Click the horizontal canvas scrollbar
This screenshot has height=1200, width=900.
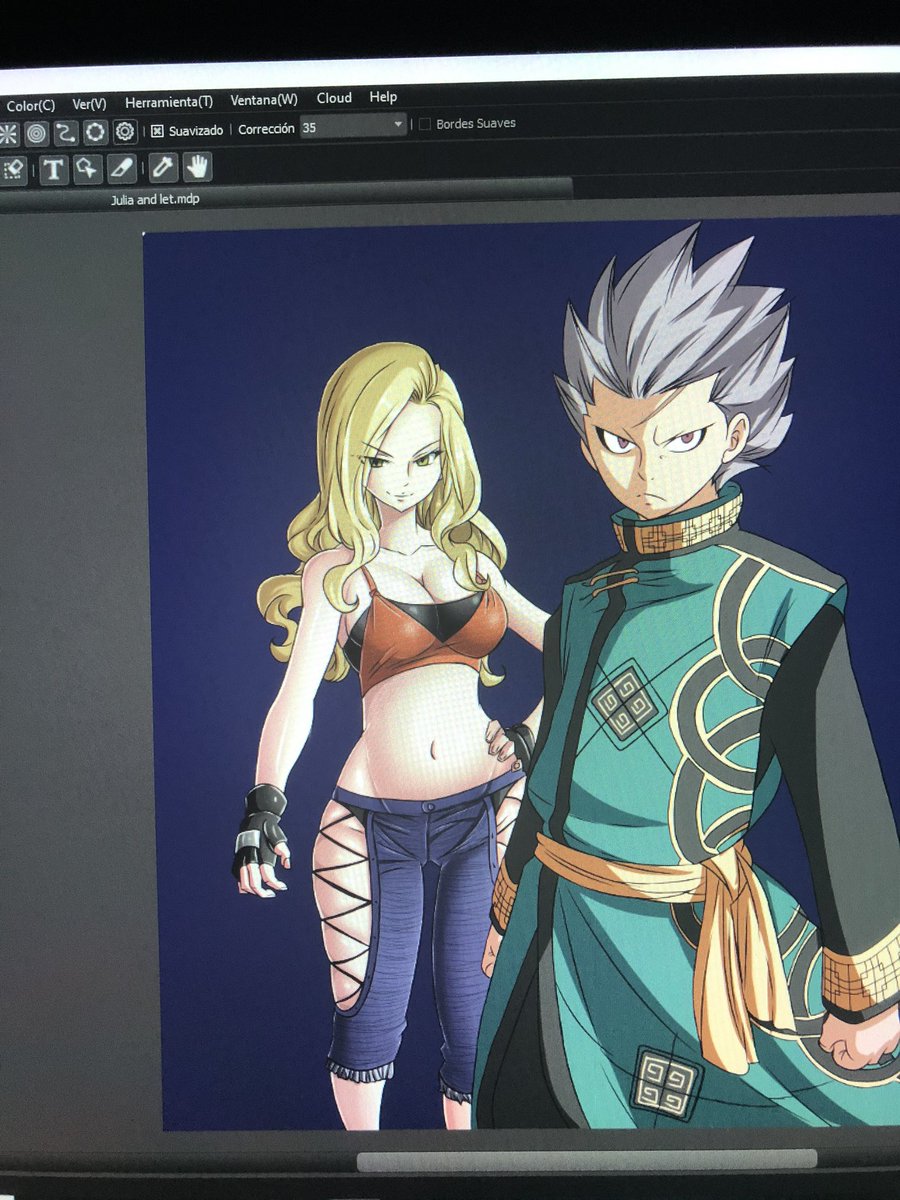click(586, 1160)
